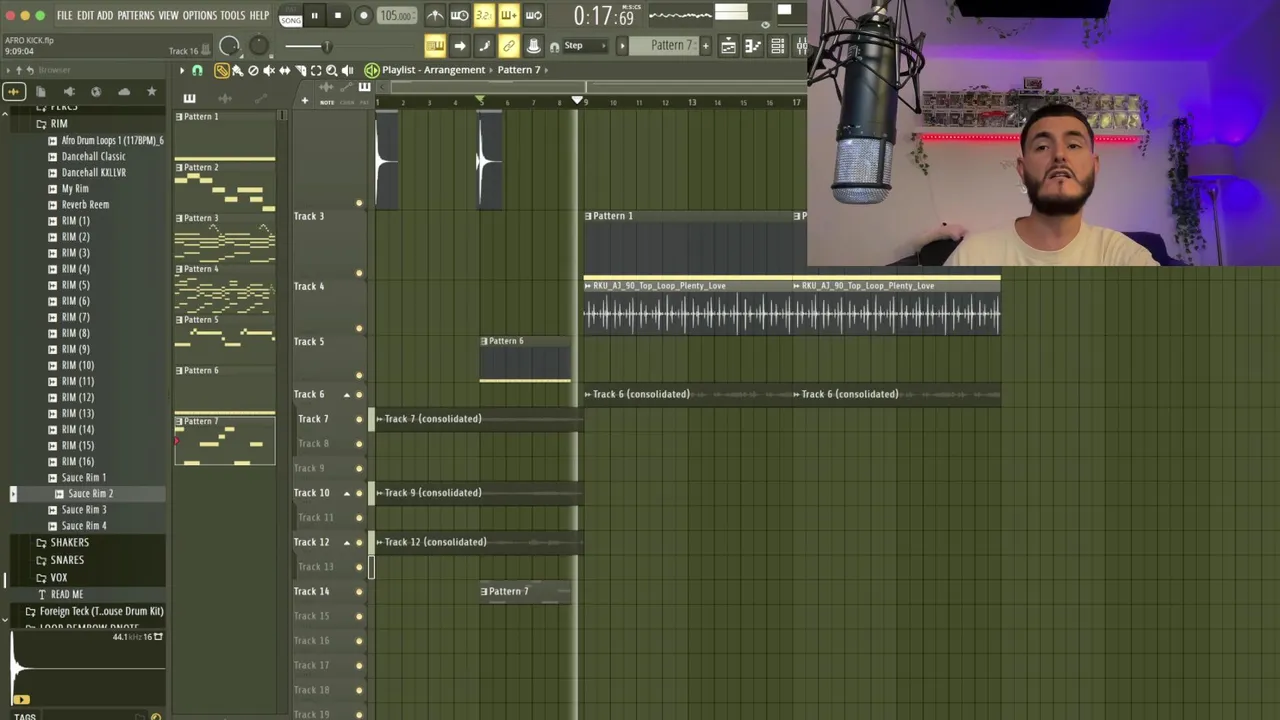Open the starred favorites tab in Browser
Image resolution: width=1280 pixels, height=720 pixels.
151,92
